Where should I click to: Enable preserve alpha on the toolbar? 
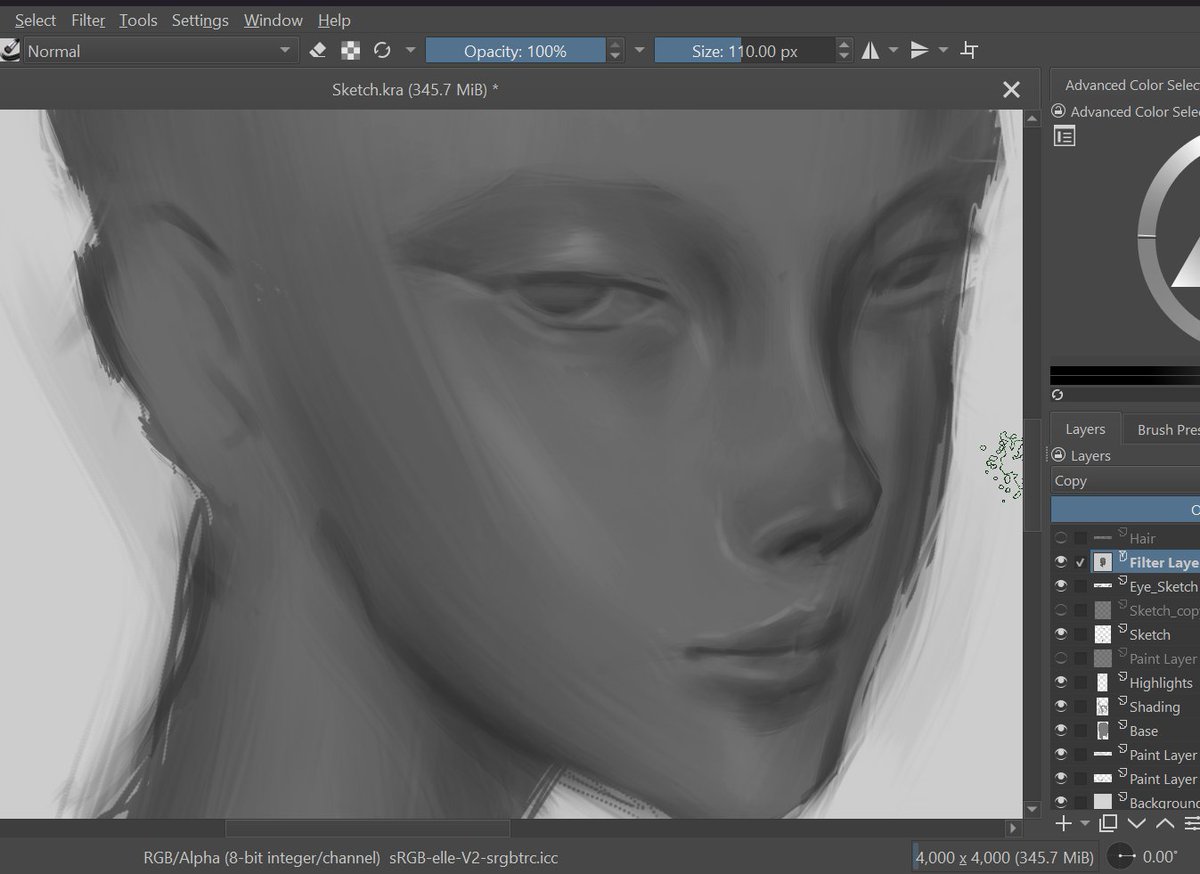[x=348, y=50]
